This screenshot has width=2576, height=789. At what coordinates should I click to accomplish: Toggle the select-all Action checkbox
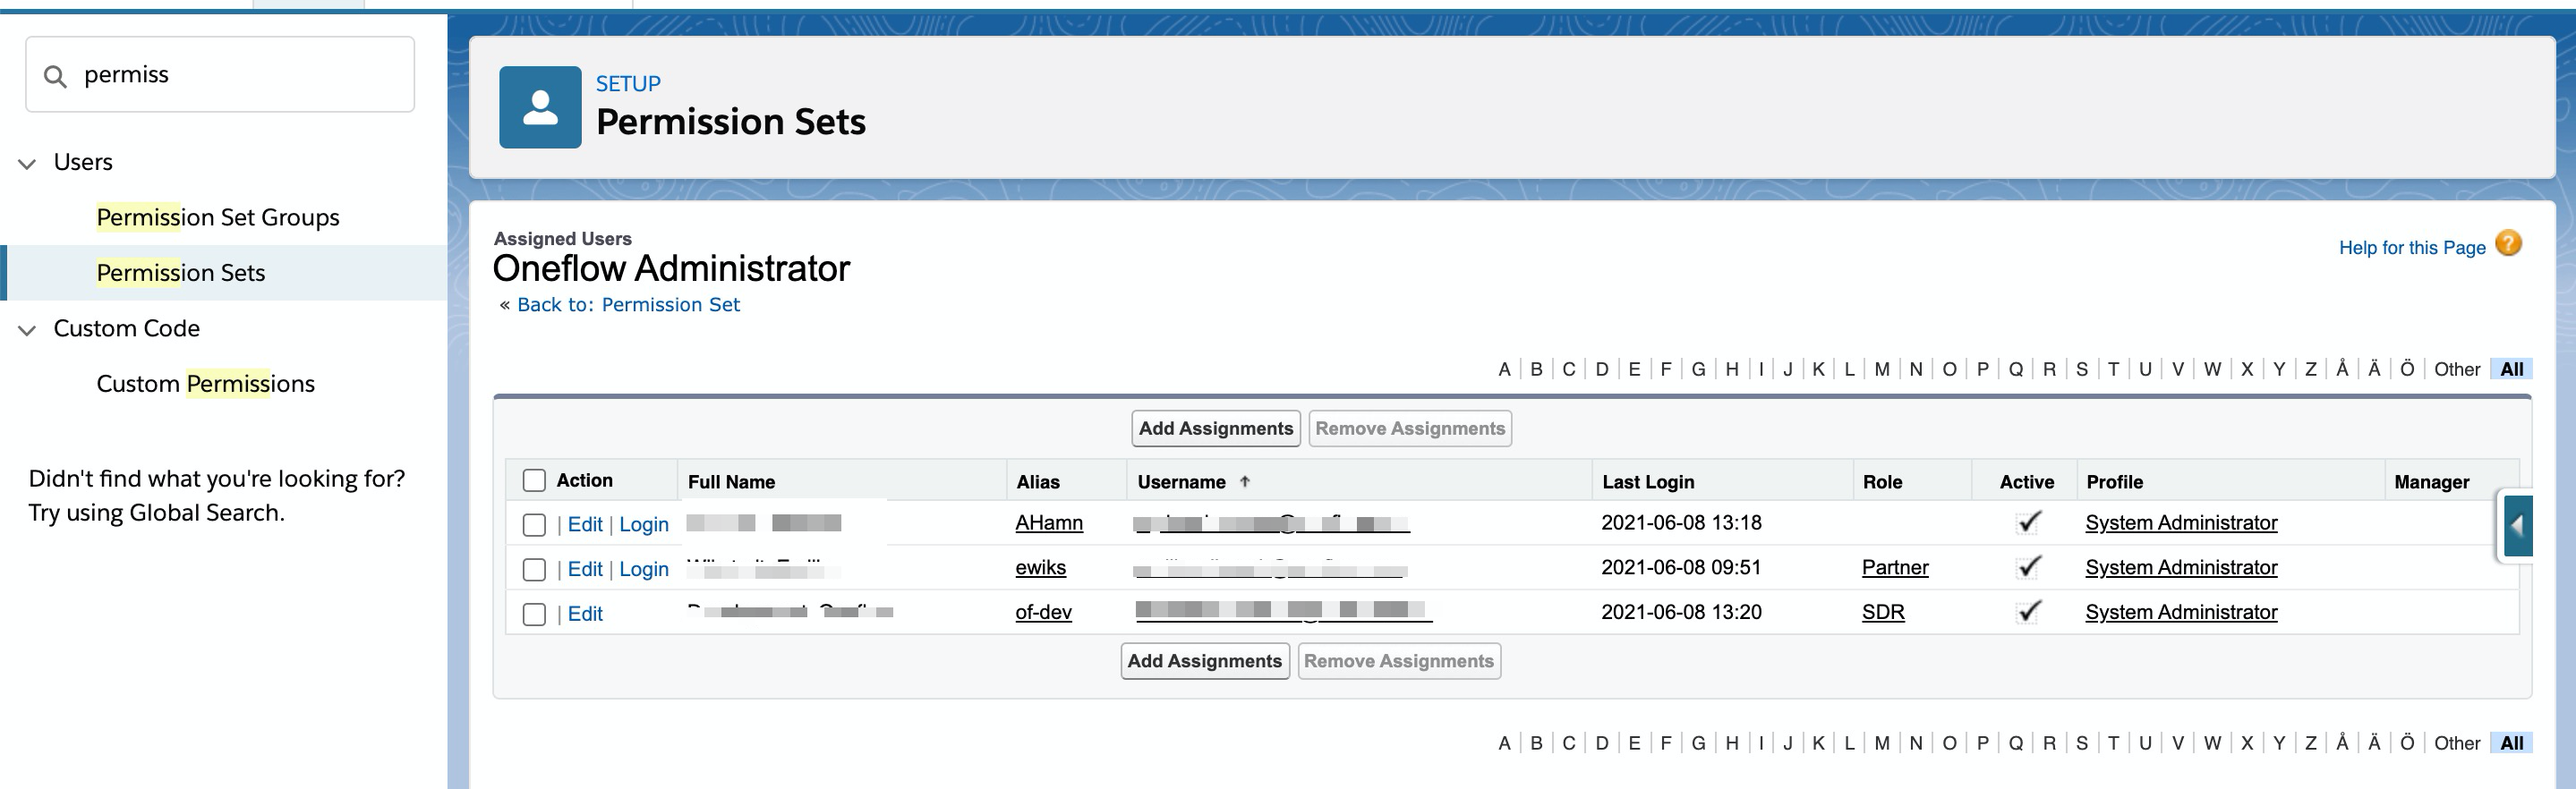pos(534,481)
